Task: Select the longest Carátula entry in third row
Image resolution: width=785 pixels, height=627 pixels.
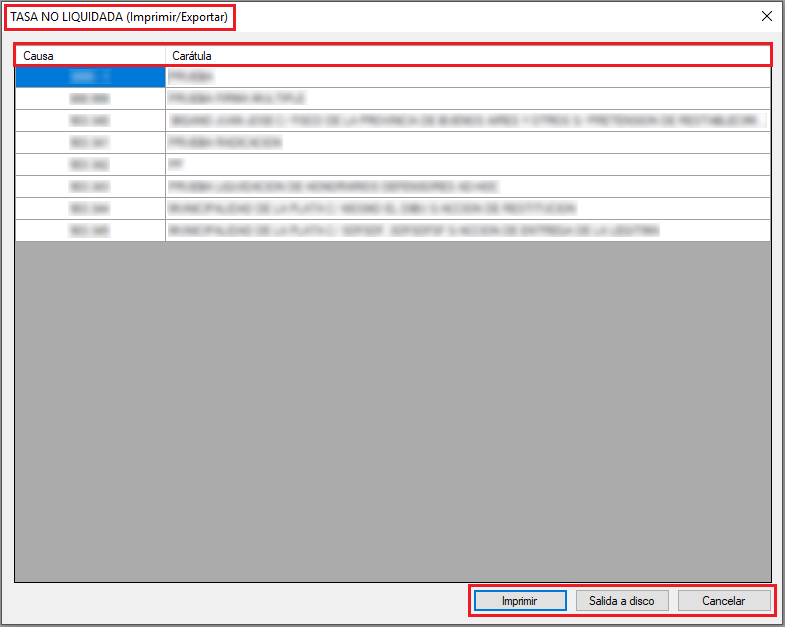Action: [467, 120]
